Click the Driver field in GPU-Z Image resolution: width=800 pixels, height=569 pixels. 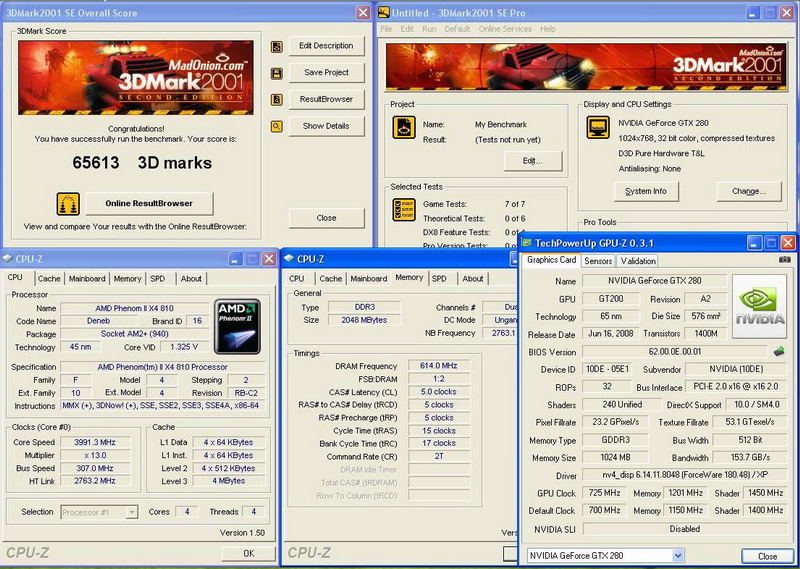click(685, 475)
